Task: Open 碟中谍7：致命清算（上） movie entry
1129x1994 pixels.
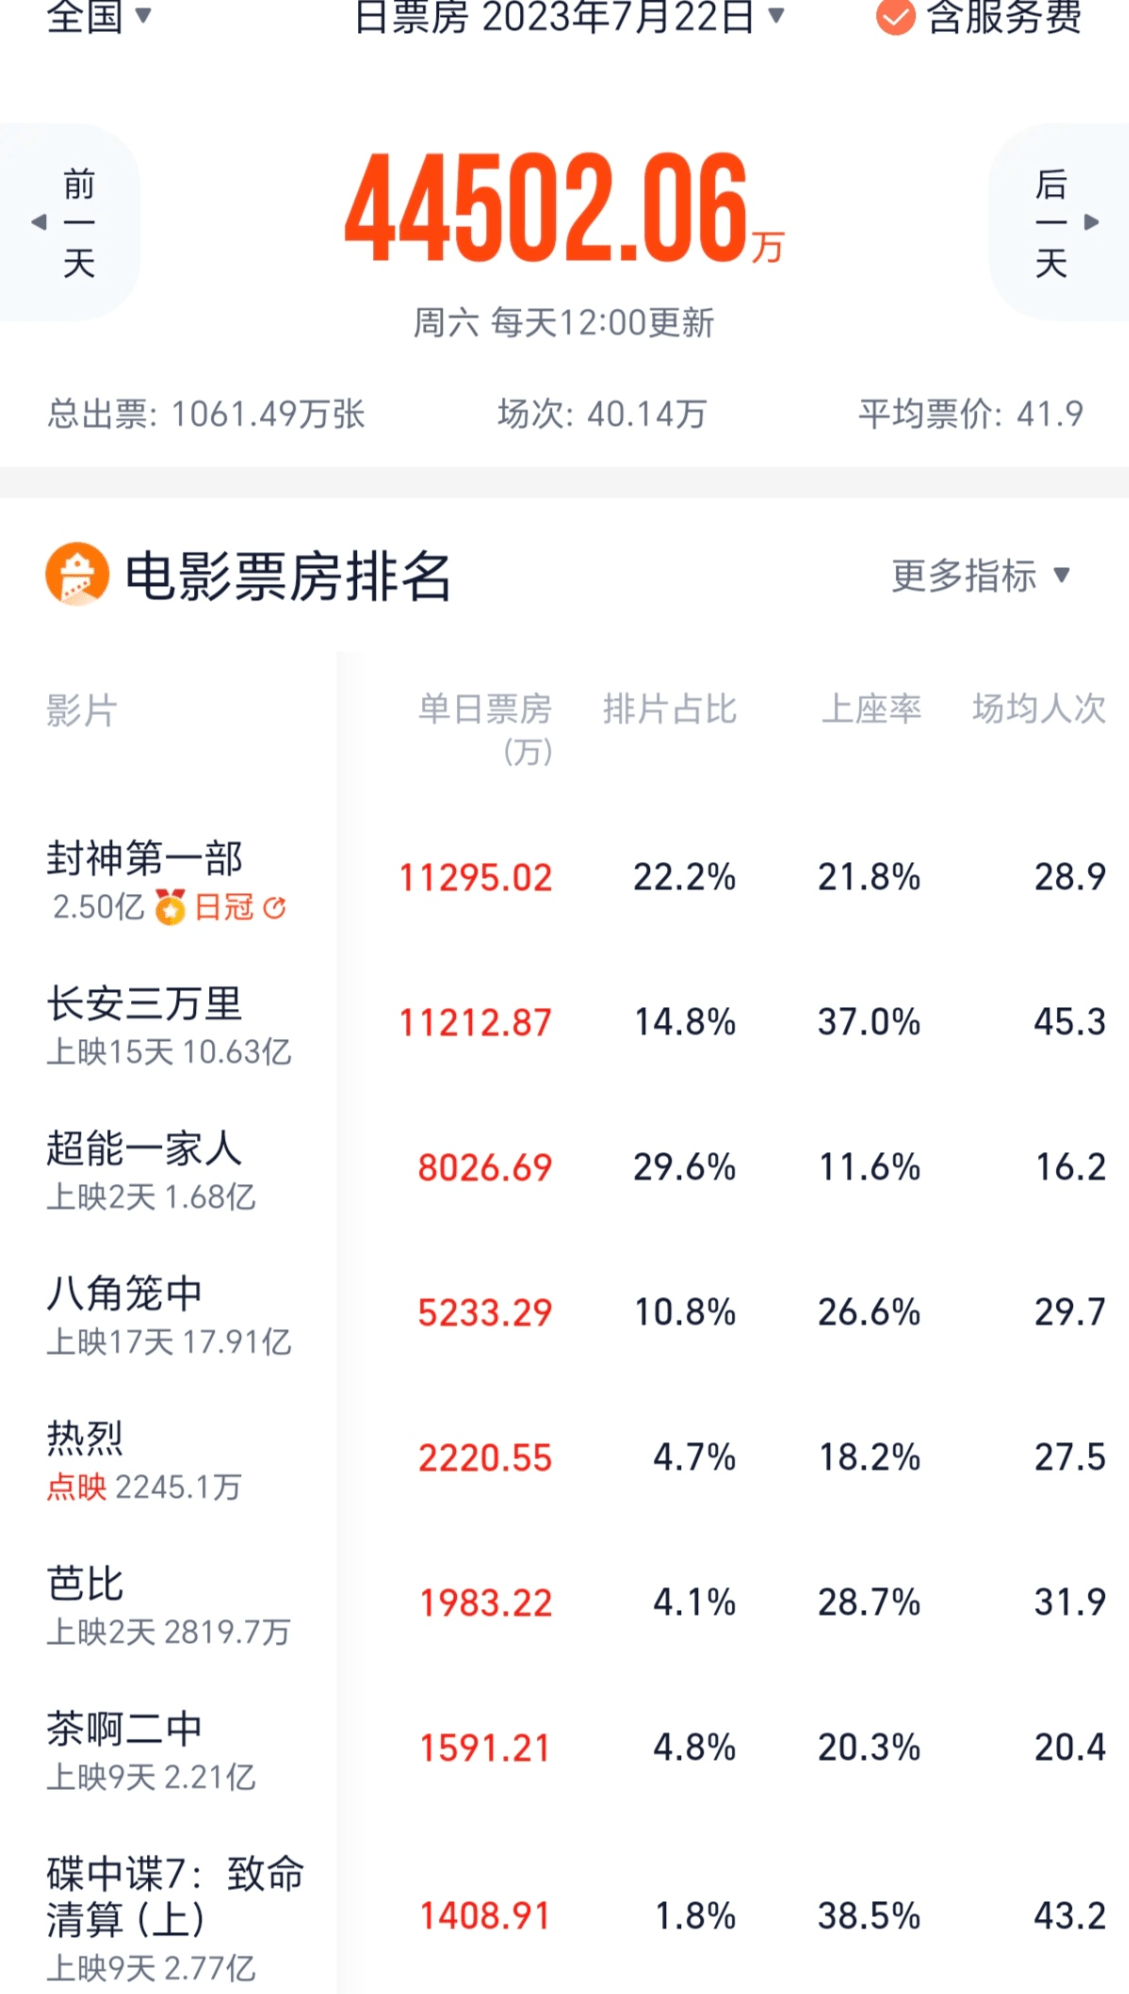Action: tap(174, 1896)
